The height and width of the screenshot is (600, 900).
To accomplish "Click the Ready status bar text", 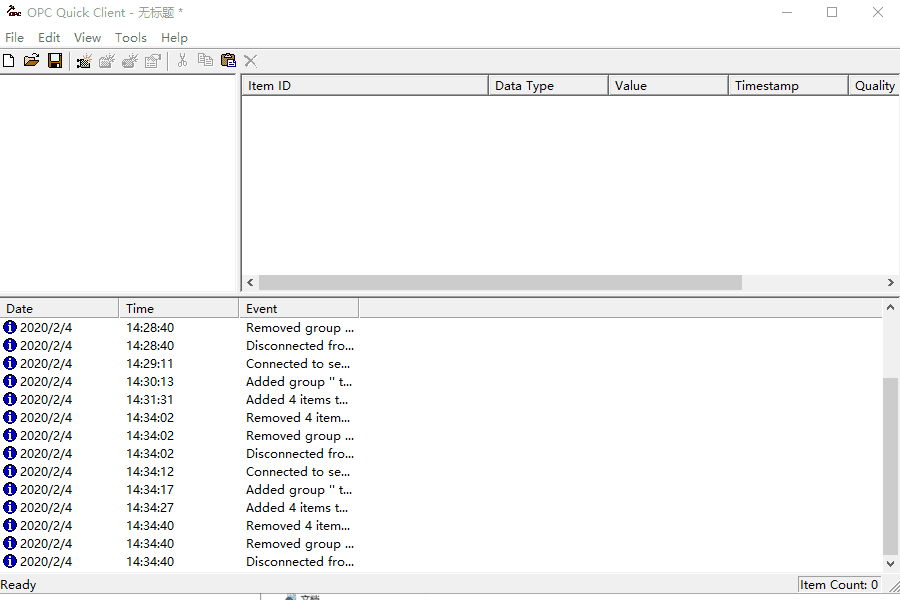I will click(x=18, y=584).
